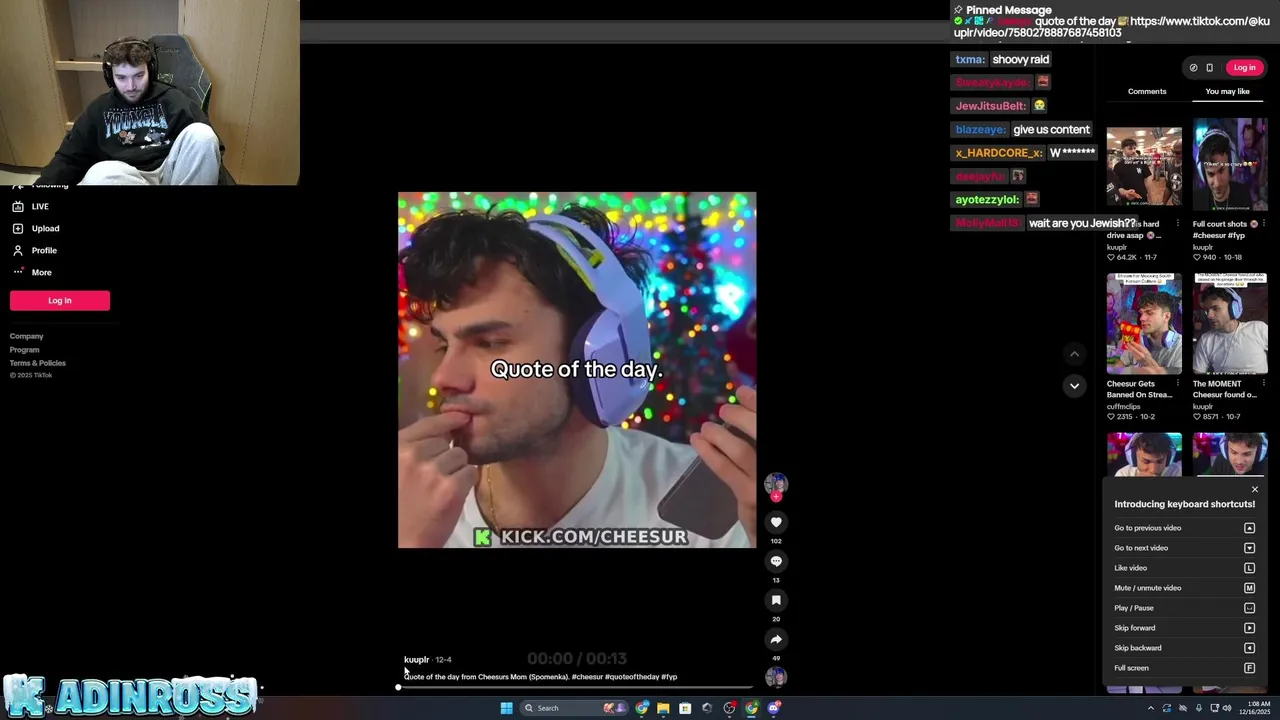The image size is (1280, 720).
Task: Click the top-right Log in button
Action: (1244, 68)
